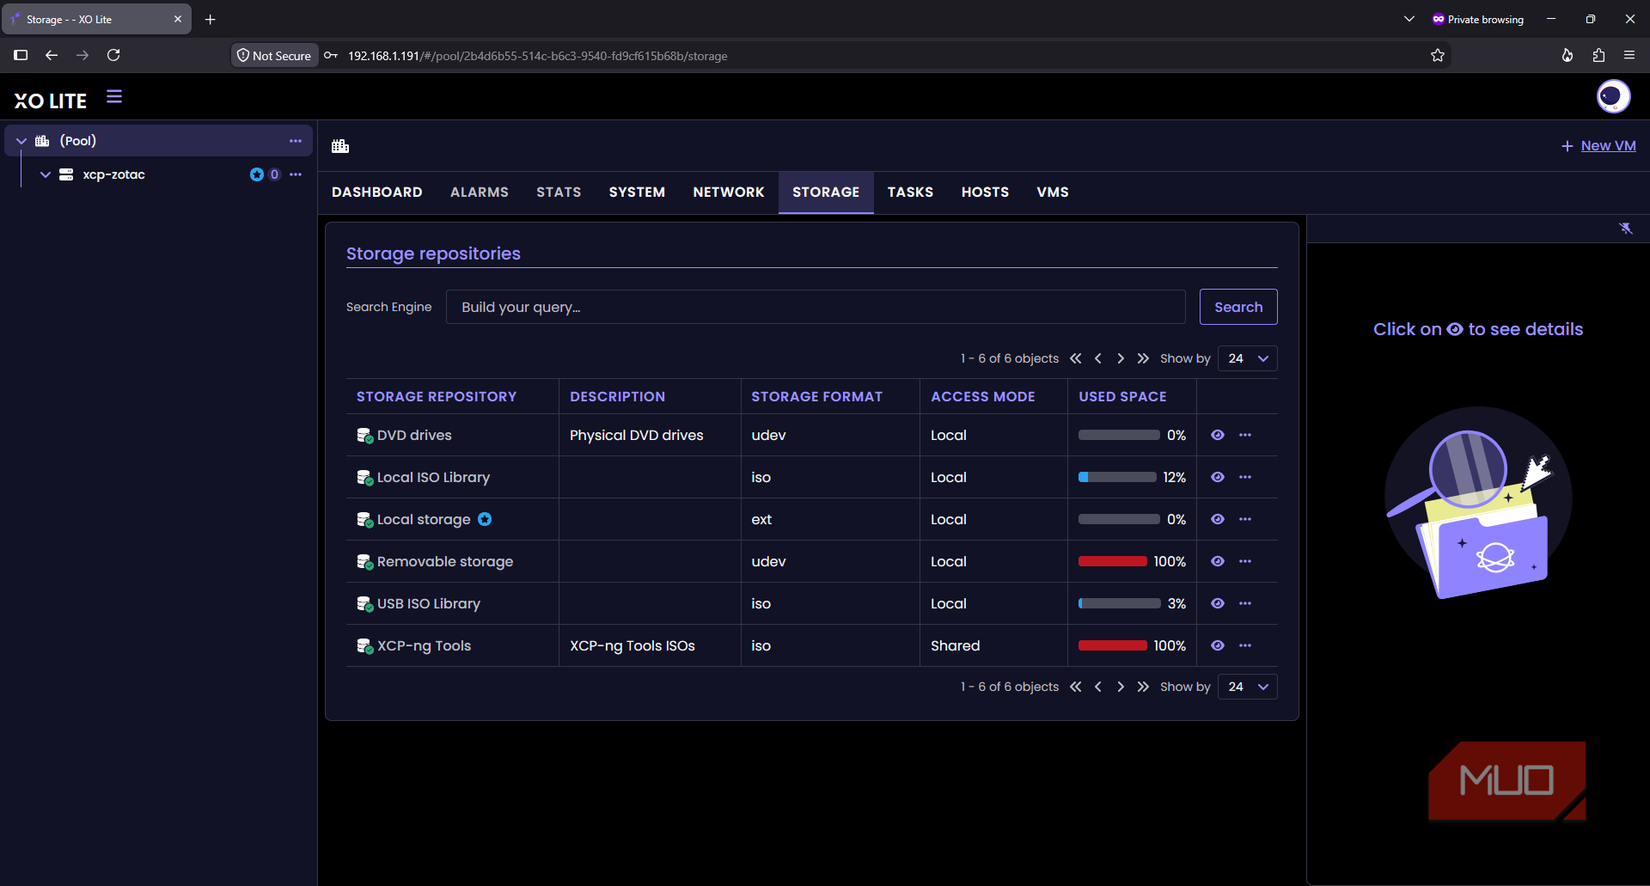Click the master star icon beside xcp-zotac
The image size is (1650, 886).
(257, 174)
